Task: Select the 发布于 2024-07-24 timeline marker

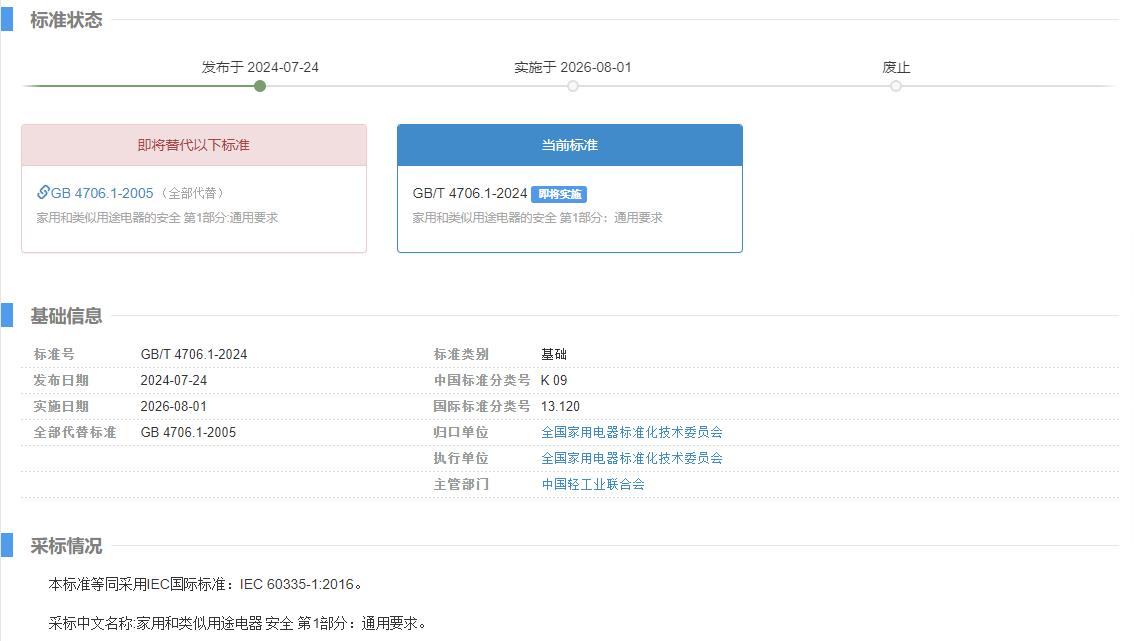Action: click(260, 86)
